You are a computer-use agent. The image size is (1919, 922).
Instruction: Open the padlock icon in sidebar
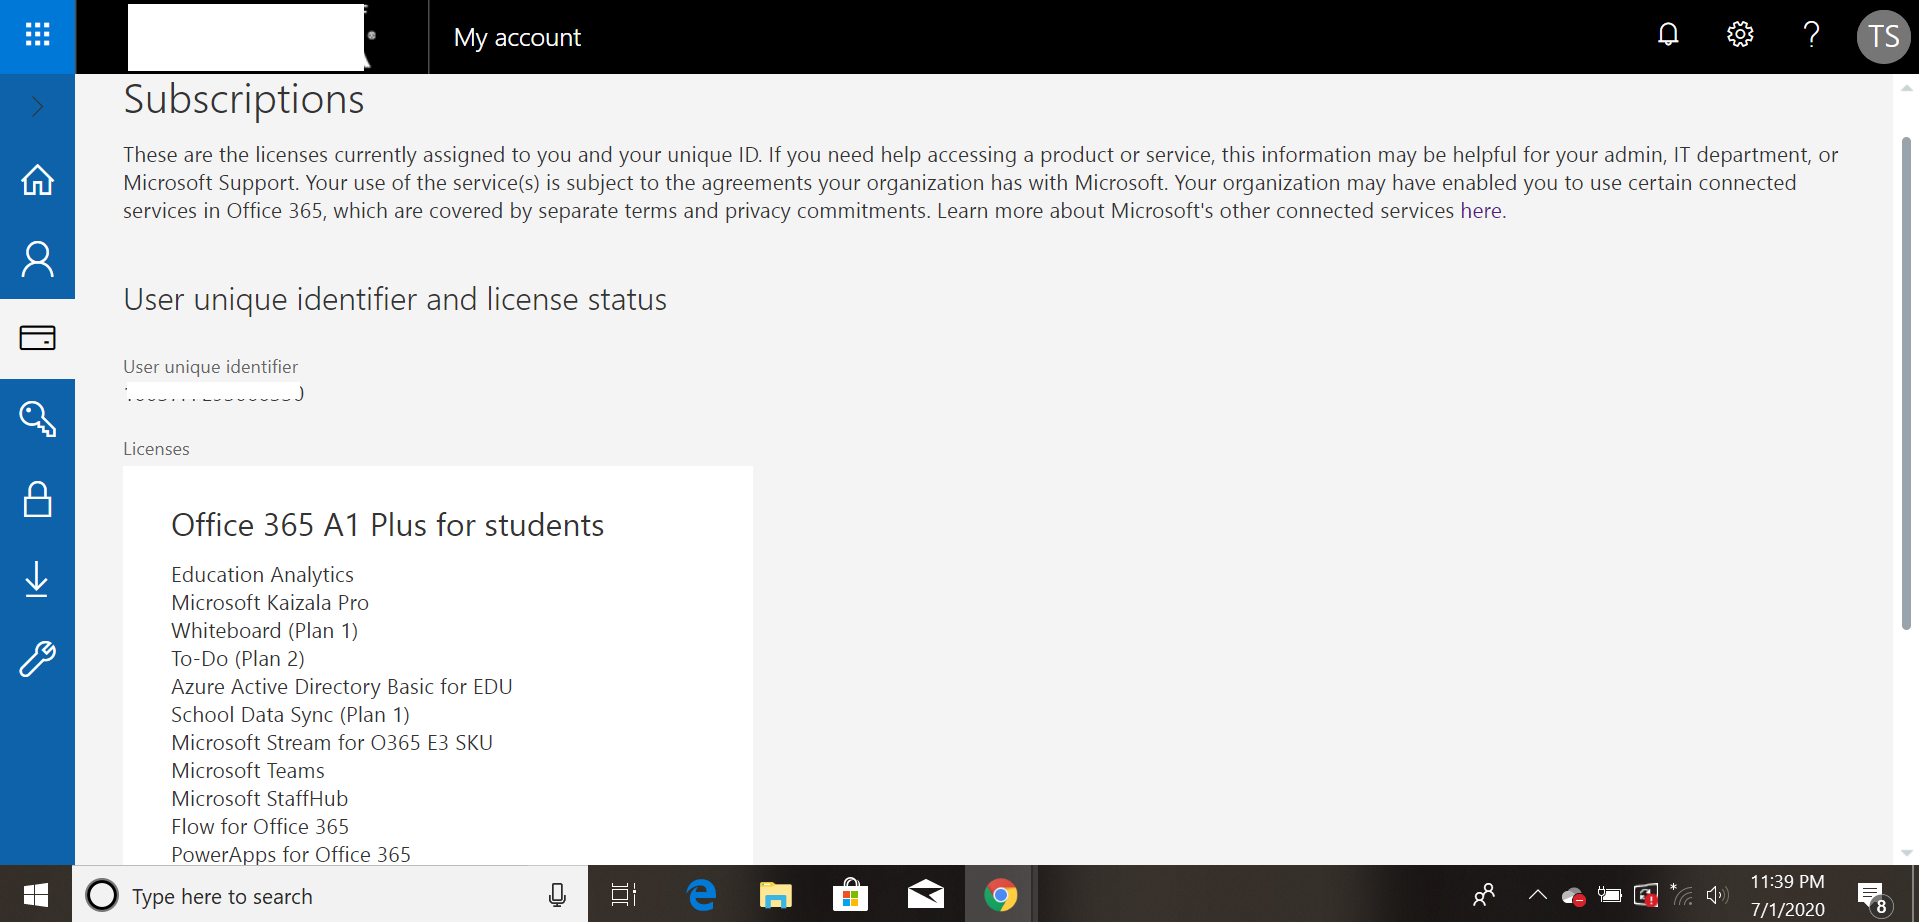pyautogui.click(x=37, y=498)
